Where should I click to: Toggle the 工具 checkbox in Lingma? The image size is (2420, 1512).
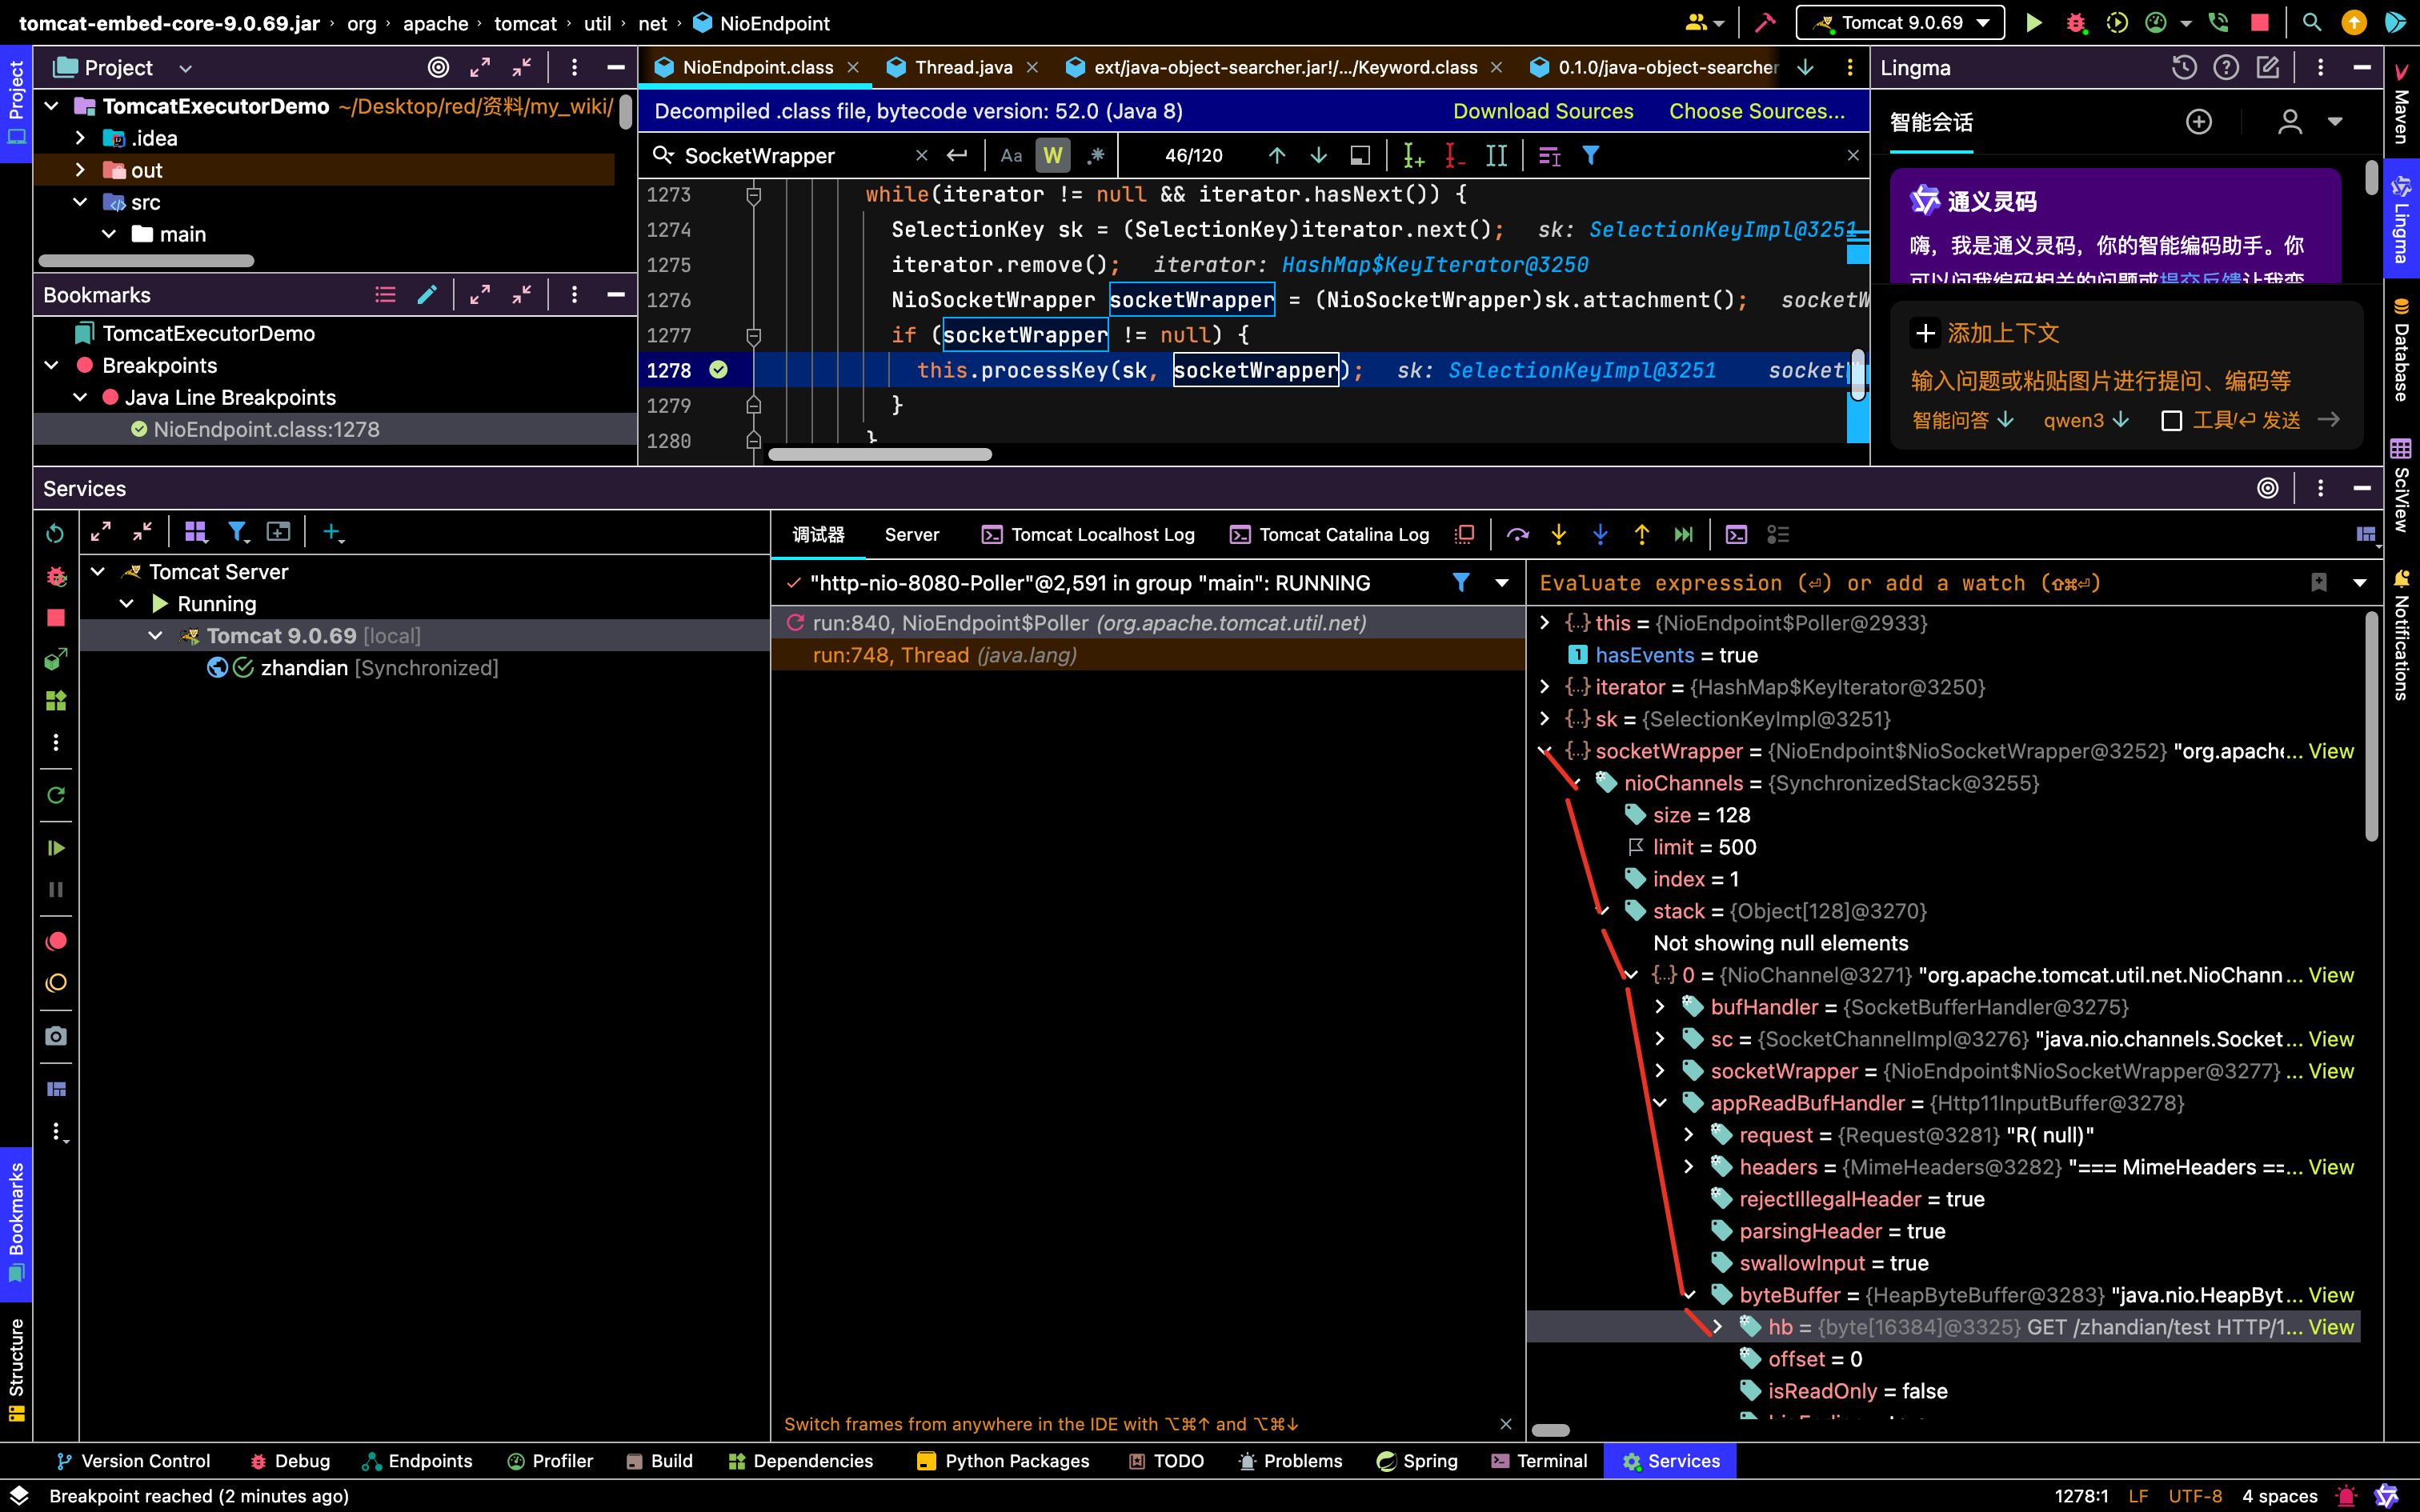[2171, 420]
